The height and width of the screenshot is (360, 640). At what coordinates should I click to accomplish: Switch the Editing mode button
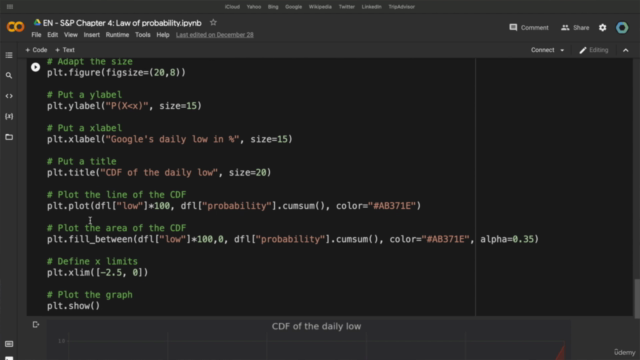(594, 50)
